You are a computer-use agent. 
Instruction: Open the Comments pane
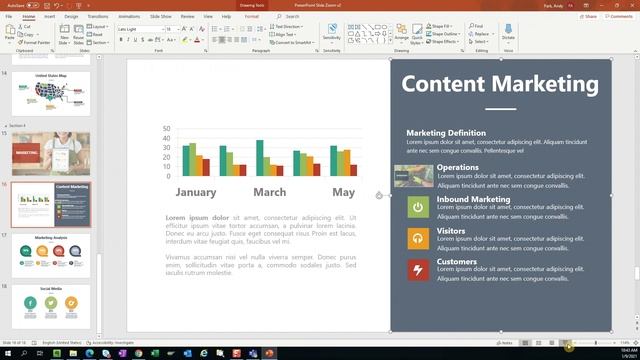[619, 16]
